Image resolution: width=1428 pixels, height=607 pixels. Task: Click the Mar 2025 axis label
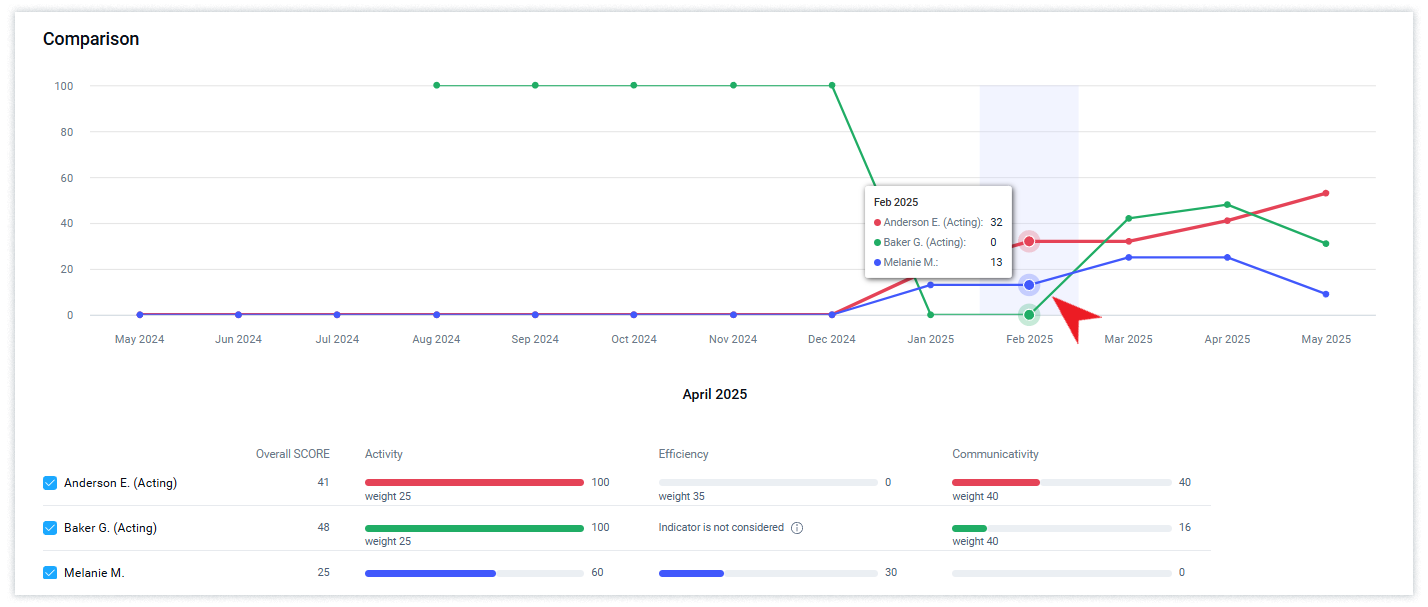[x=1128, y=339]
